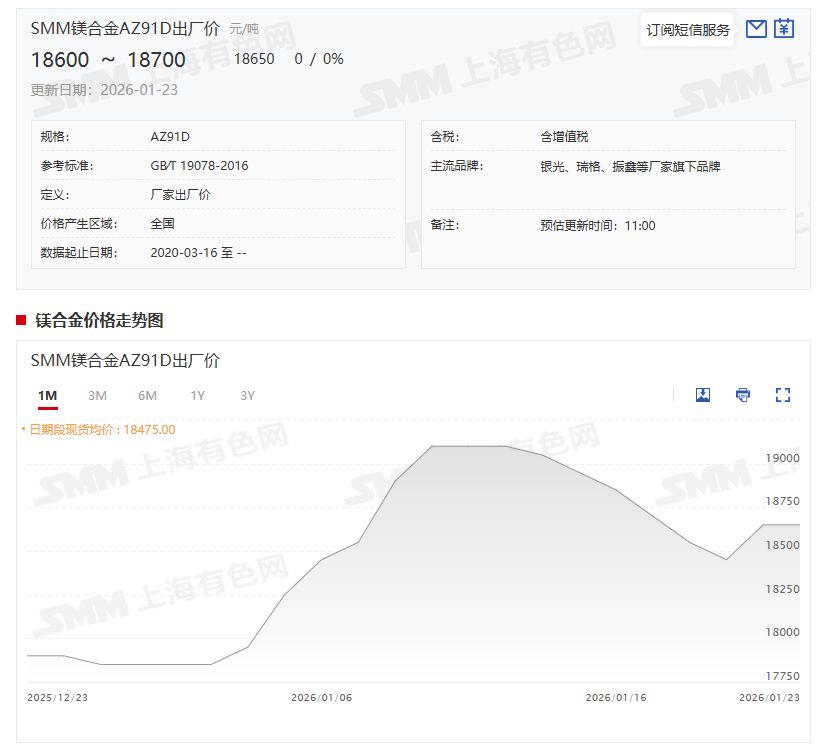The width and height of the screenshot is (817, 748).
Task: Click the AZ91D specification value
Action: click(x=170, y=137)
